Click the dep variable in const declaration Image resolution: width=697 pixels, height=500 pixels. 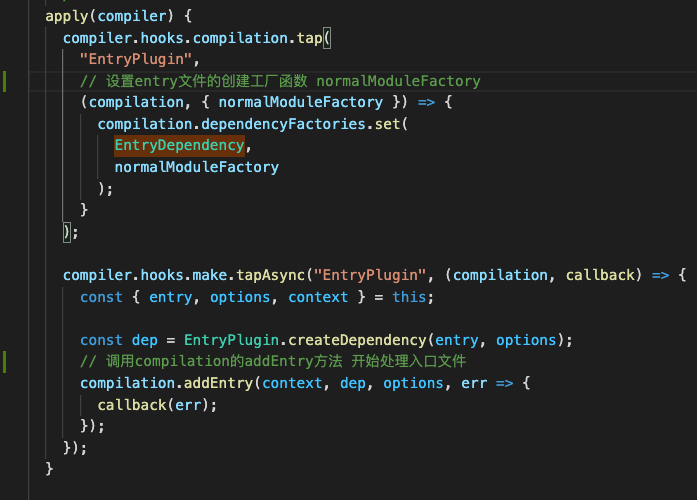[144, 340]
